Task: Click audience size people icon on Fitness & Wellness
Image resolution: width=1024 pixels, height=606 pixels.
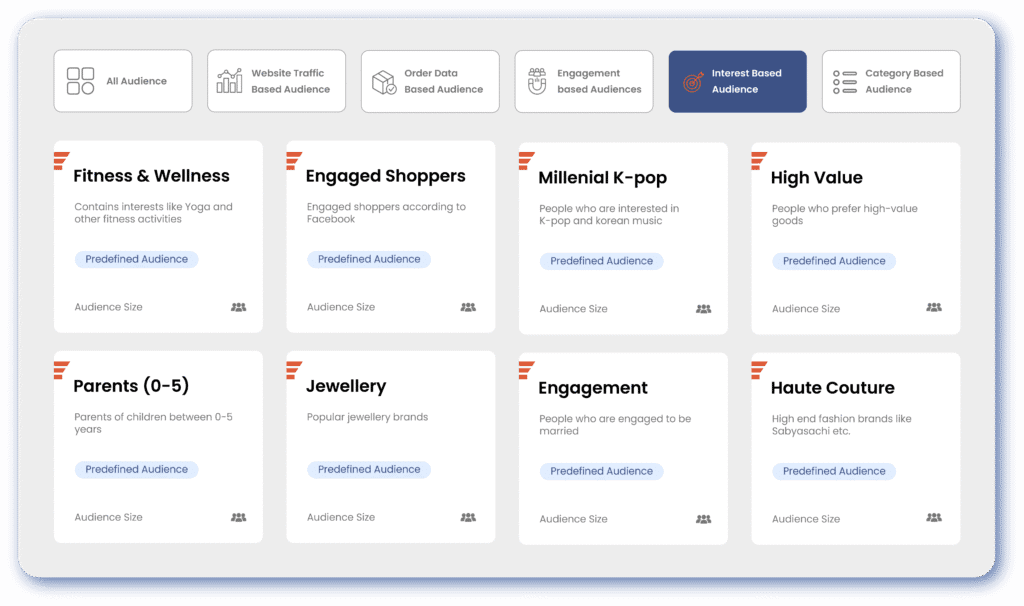Action: pyautogui.click(x=238, y=307)
